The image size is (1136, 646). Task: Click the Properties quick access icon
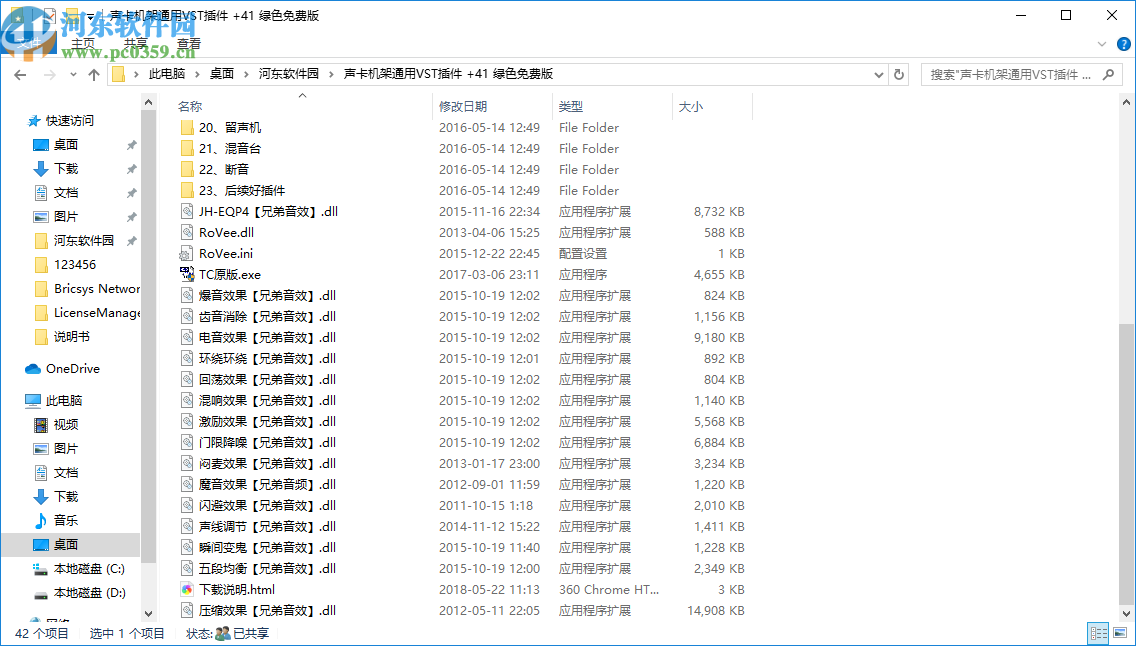click(x=49, y=16)
